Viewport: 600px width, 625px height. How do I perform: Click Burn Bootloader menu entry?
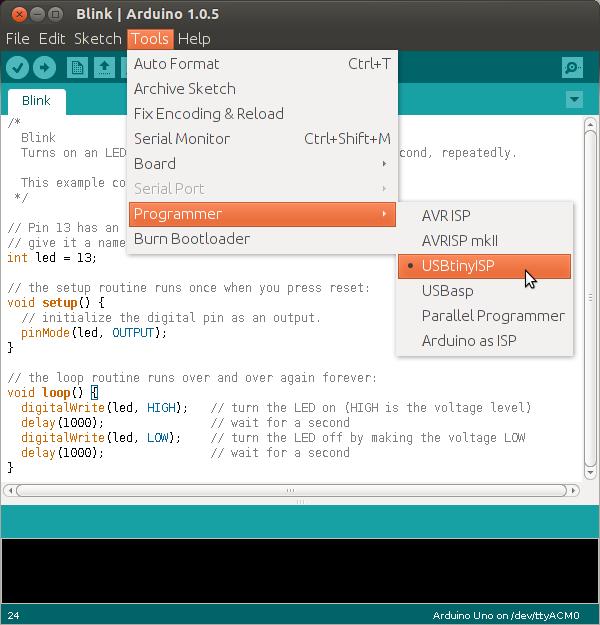tap(192, 238)
